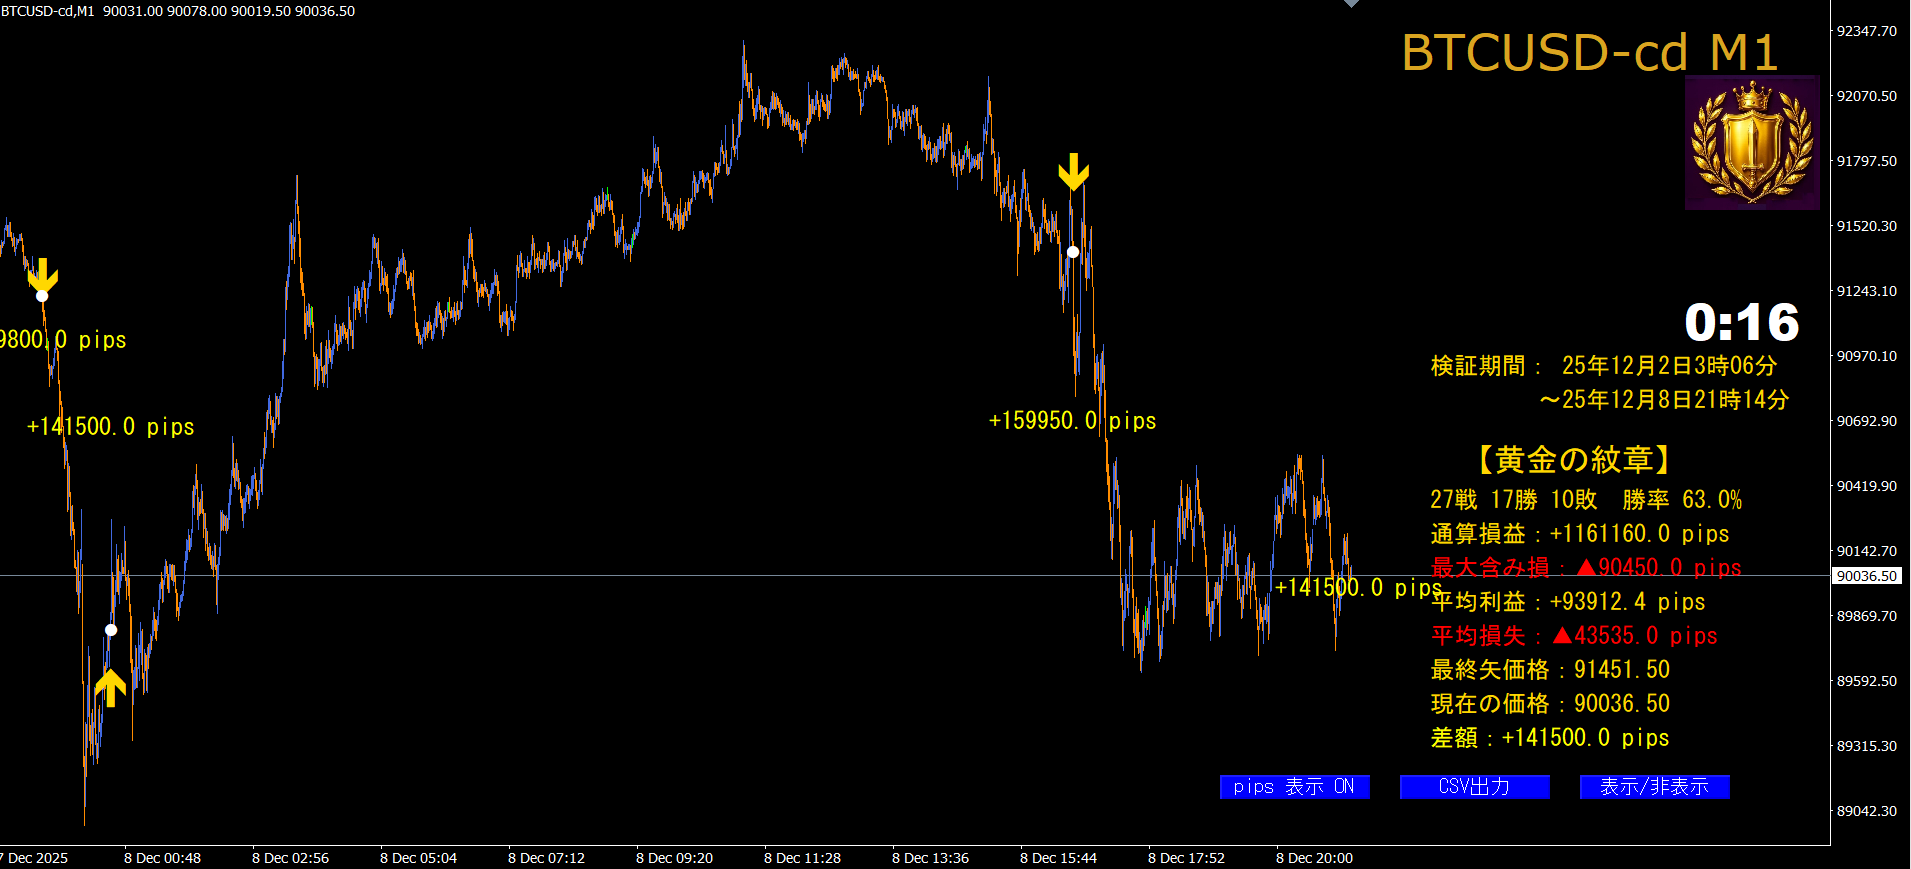1911x869 pixels.
Task: Click the 89592.50 price scale label
Action: tap(1866, 681)
